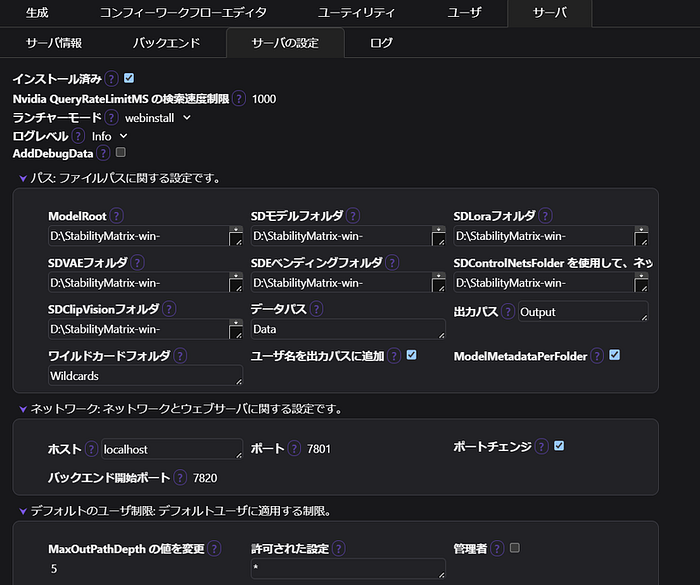
Task: Open help icon for インストール済み
Action: [x=111, y=79]
